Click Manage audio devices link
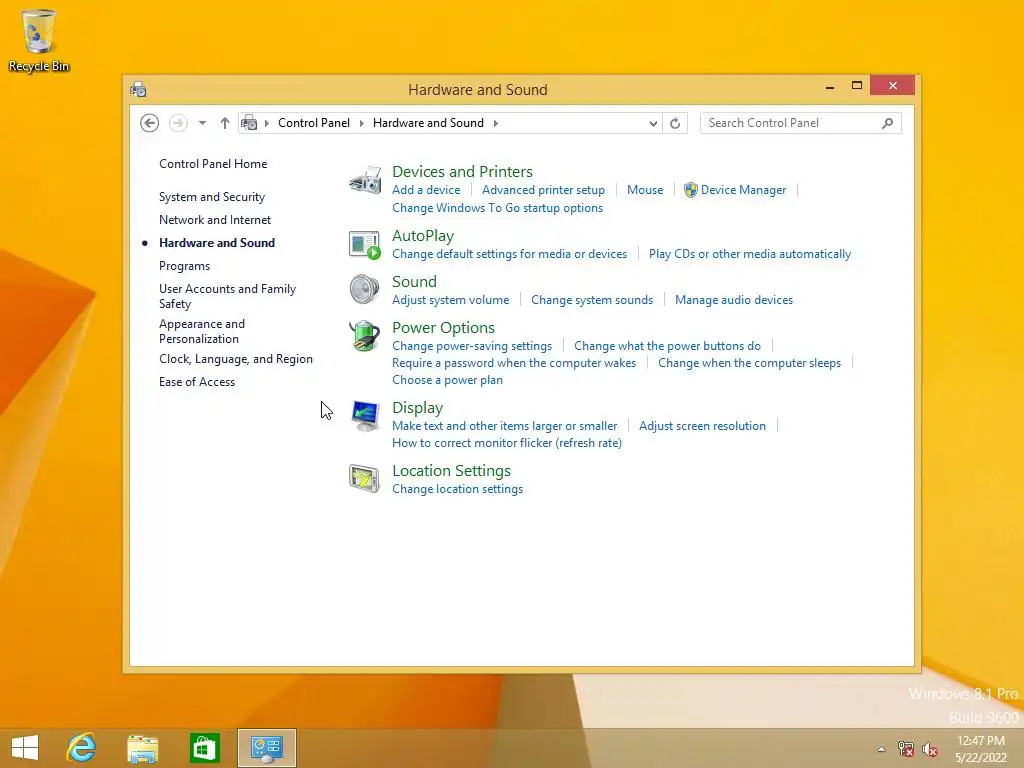Image resolution: width=1024 pixels, height=768 pixels. coord(733,300)
